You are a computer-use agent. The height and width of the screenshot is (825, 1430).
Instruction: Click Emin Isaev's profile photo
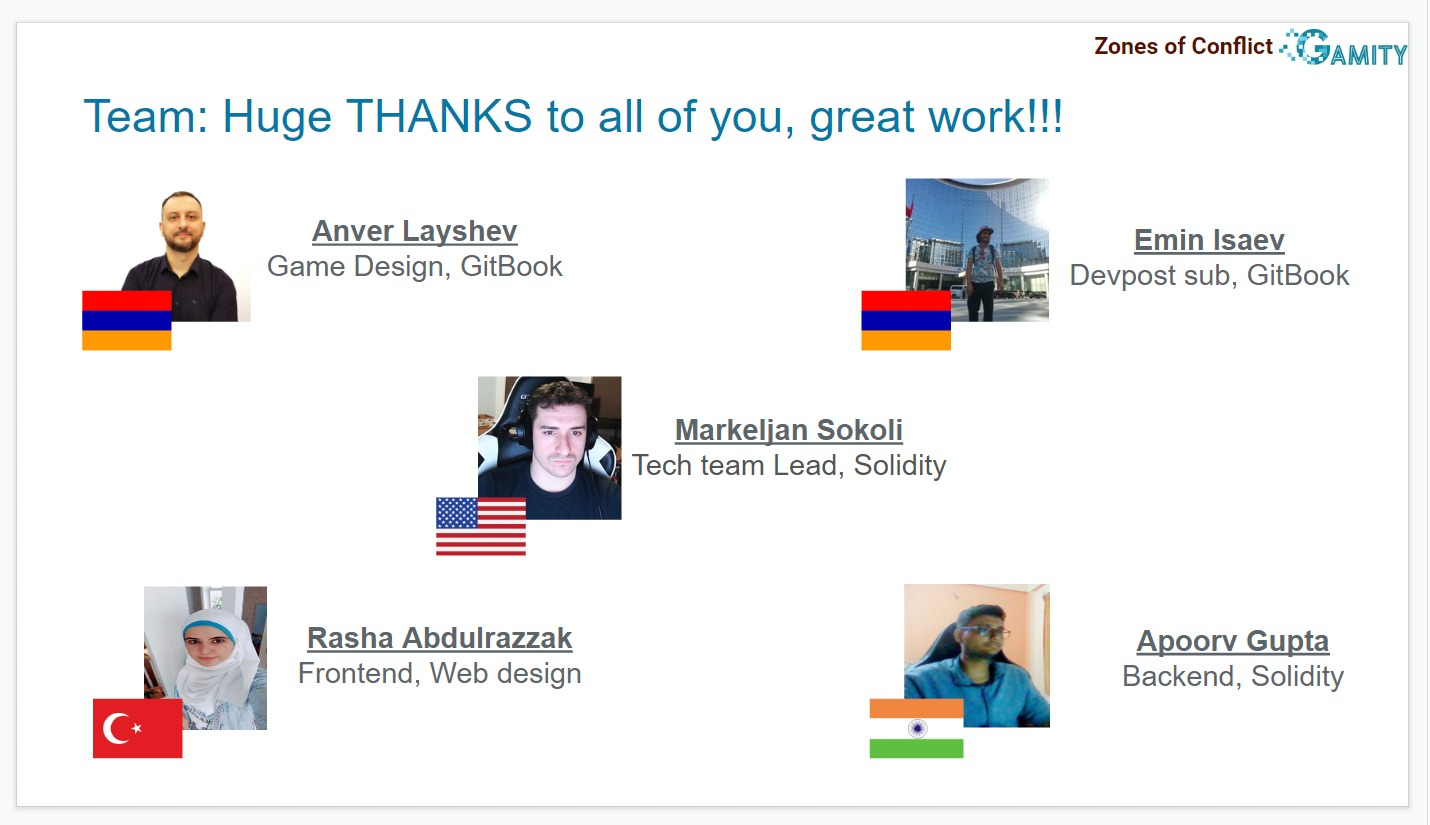[977, 250]
